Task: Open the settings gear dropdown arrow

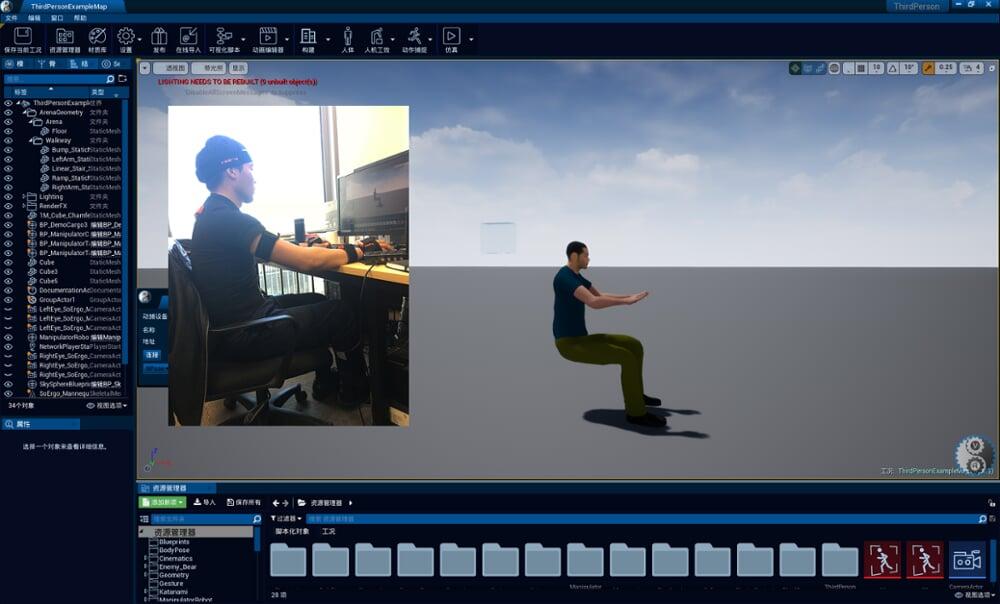Action: [141, 40]
